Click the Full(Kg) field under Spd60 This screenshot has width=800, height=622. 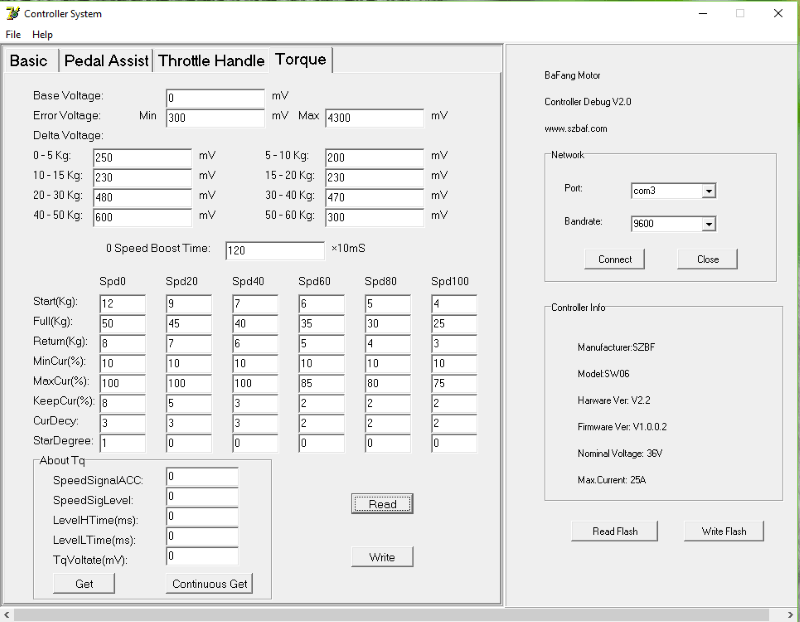coord(321,324)
